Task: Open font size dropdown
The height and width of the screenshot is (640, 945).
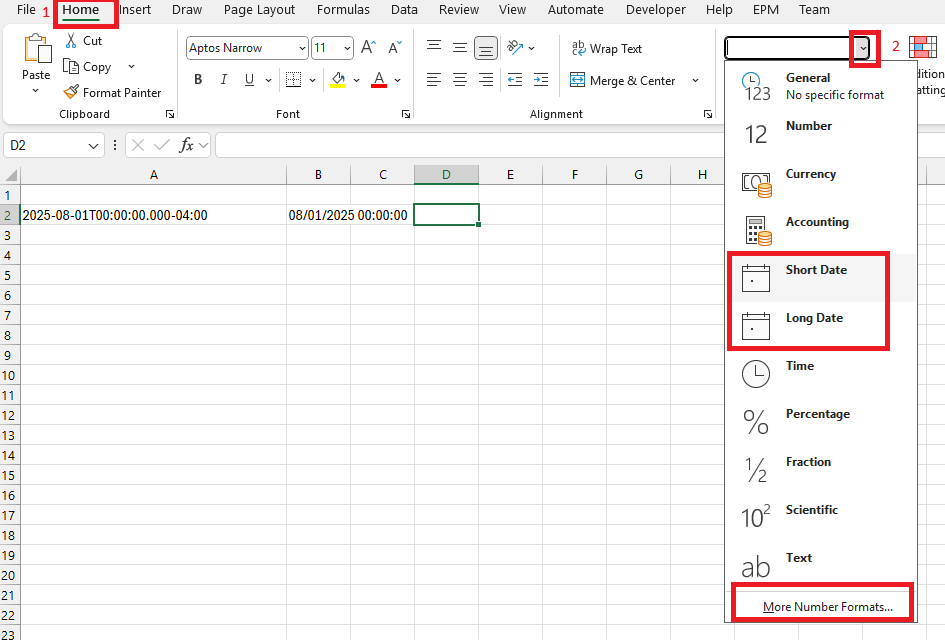Action: (x=347, y=48)
